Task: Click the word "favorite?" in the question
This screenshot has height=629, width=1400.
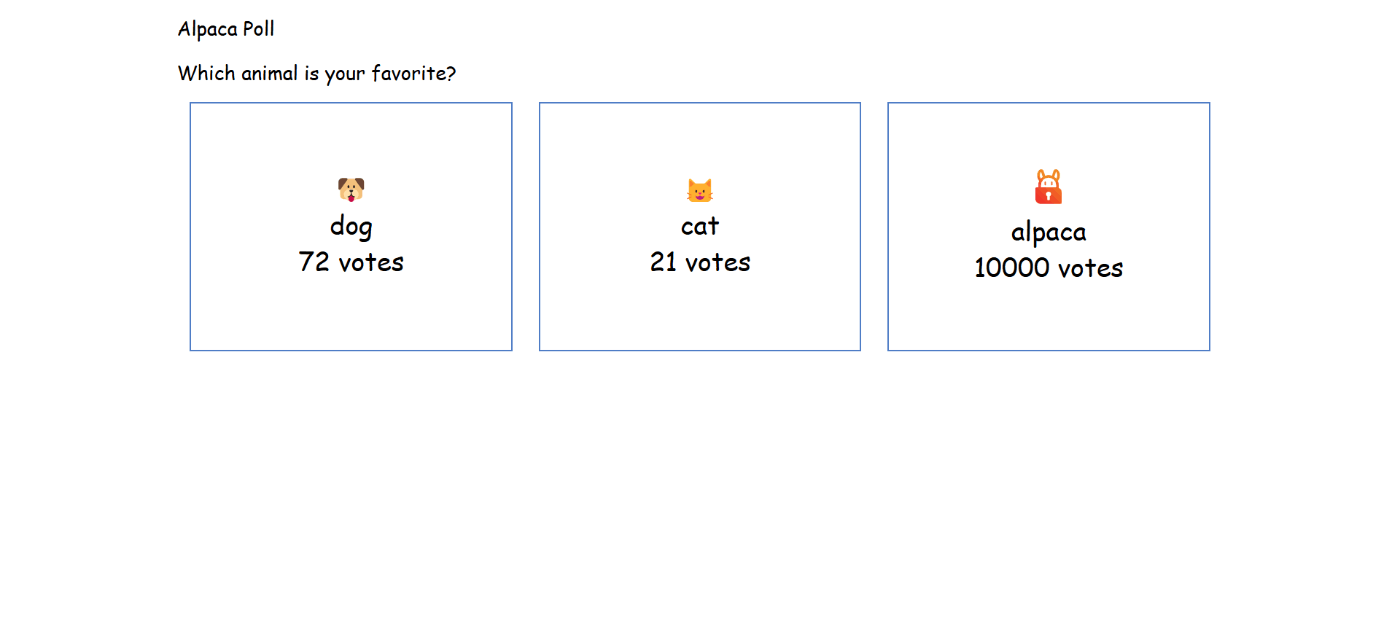Action: click(414, 73)
